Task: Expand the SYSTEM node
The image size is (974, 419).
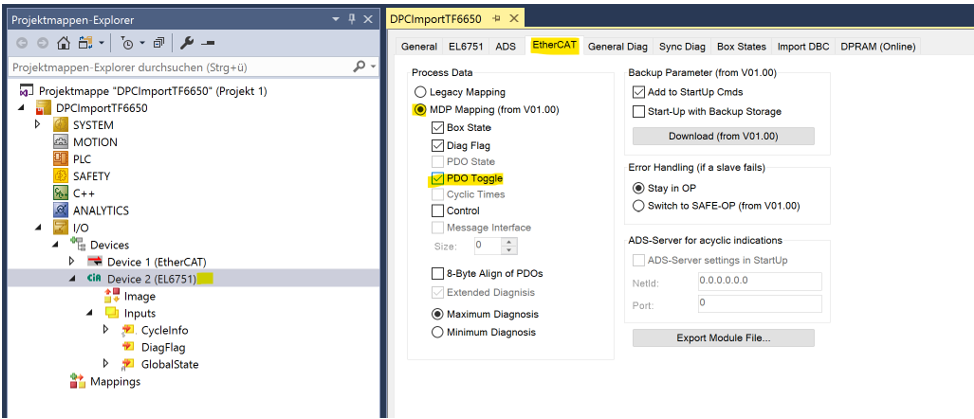Action: tap(39, 124)
